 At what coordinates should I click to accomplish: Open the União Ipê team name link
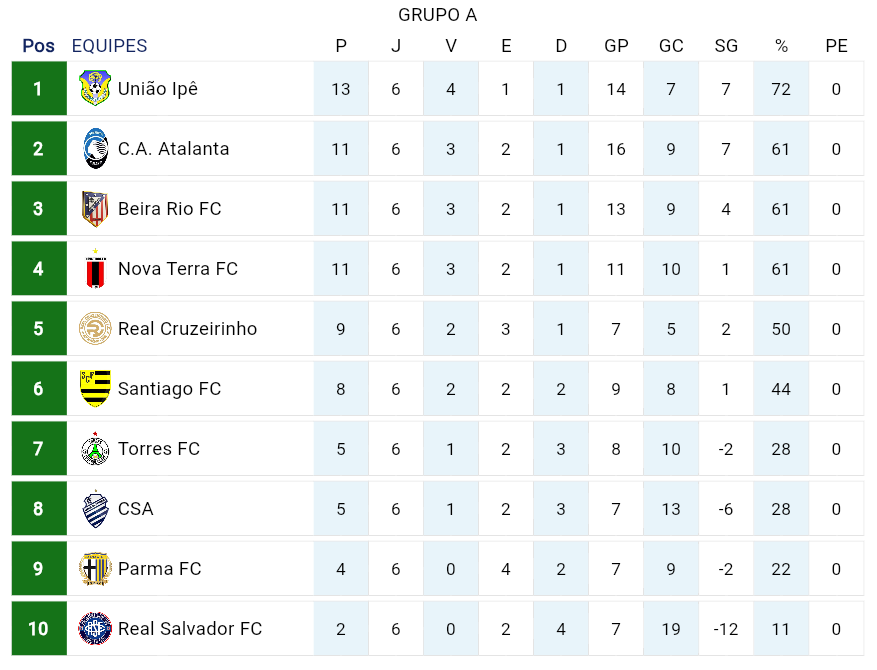coord(158,89)
